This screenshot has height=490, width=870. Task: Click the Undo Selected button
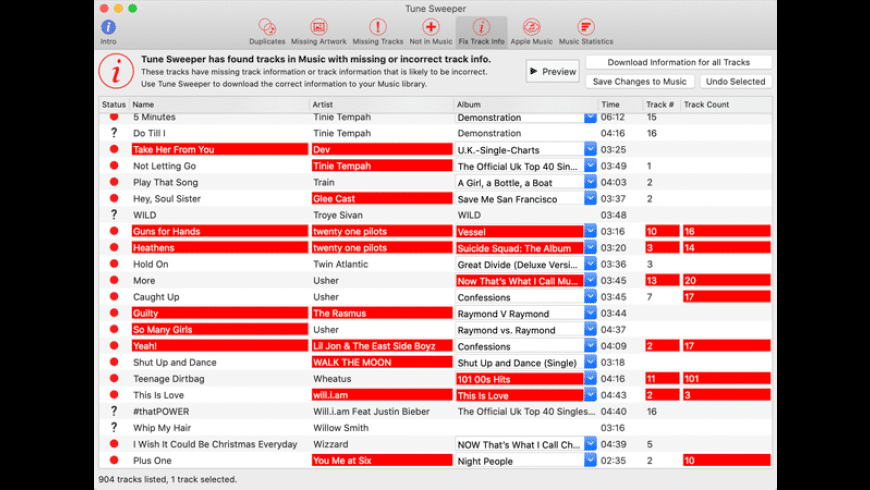point(735,81)
